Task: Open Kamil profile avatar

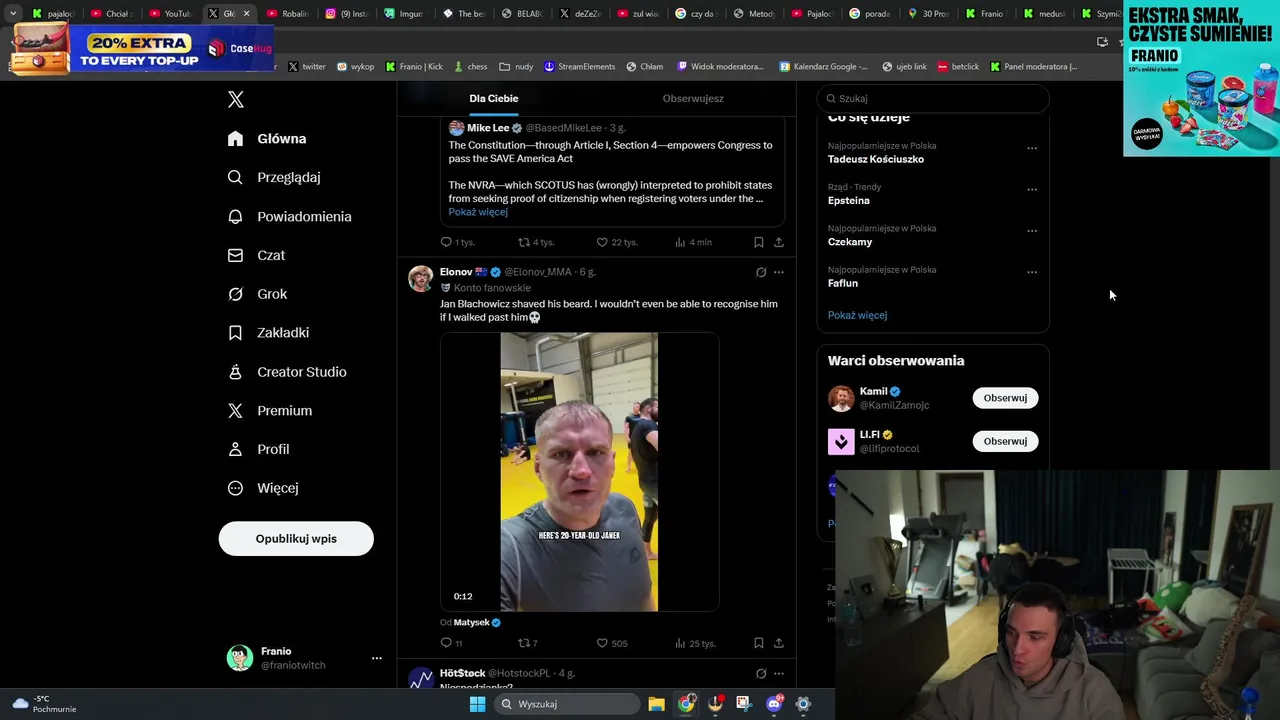Action: coord(841,398)
